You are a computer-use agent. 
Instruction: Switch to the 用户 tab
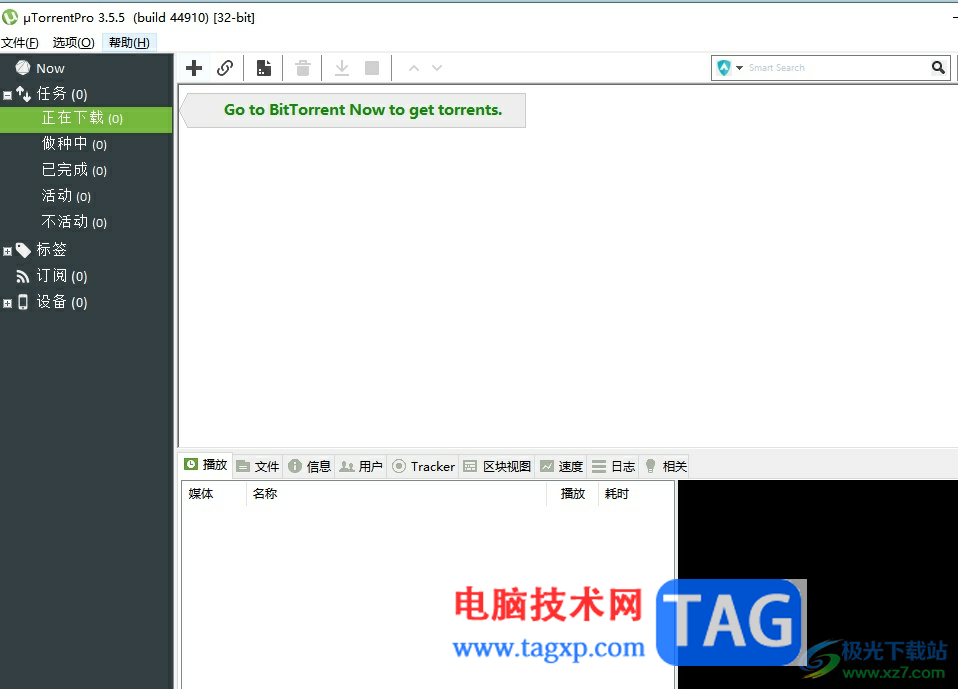(x=361, y=467)
